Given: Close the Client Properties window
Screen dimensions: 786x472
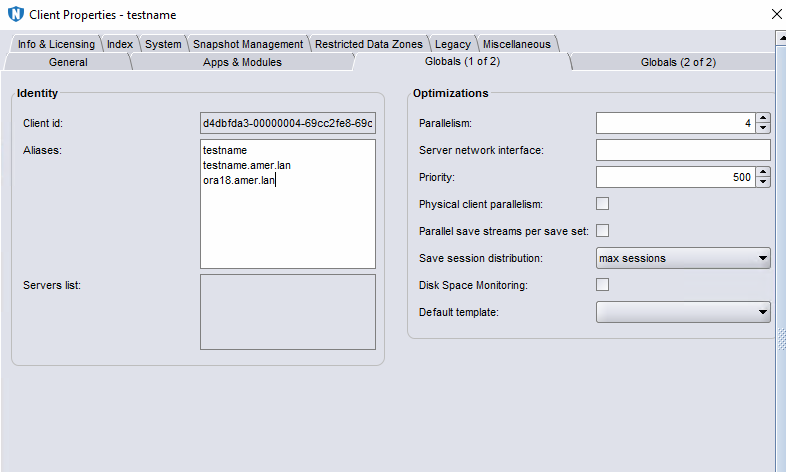Looking at the screenshot, I should pyautogui.click(x=776, y=14).
